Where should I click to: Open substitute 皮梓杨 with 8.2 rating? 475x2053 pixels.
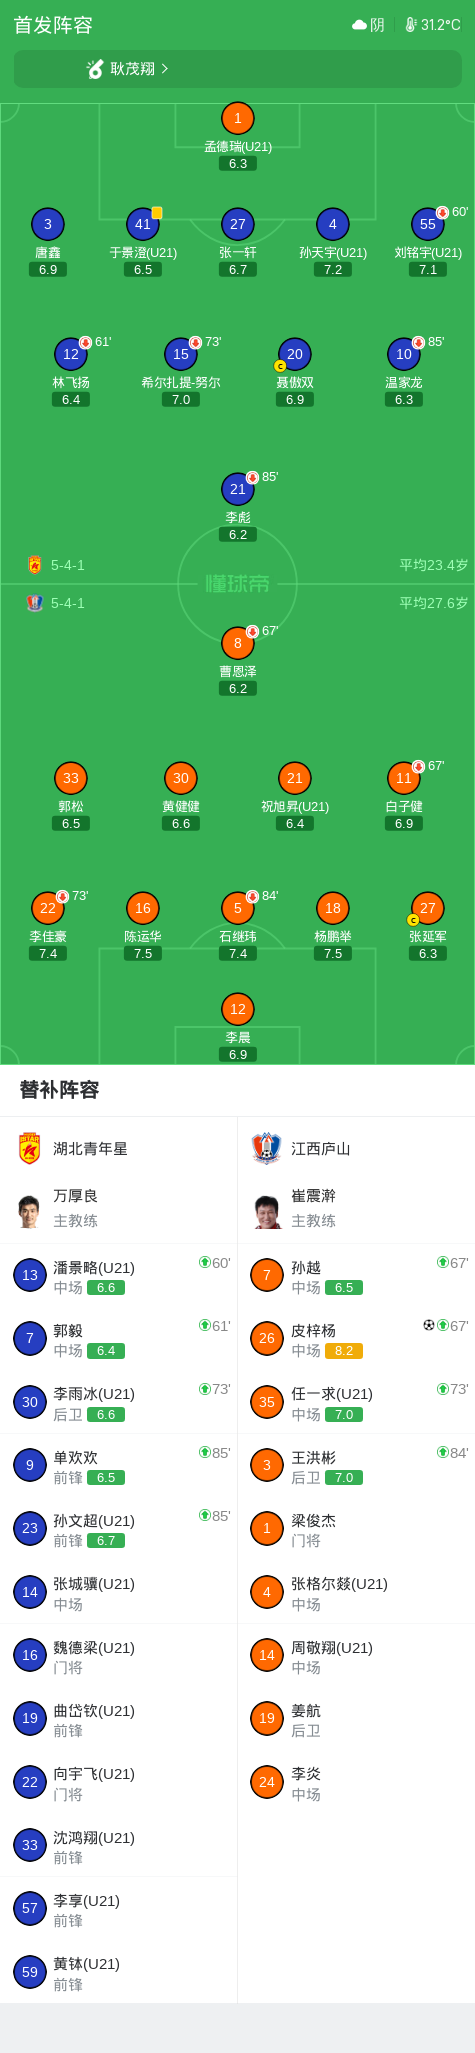pyautogui.click(x=357, y=1339)
